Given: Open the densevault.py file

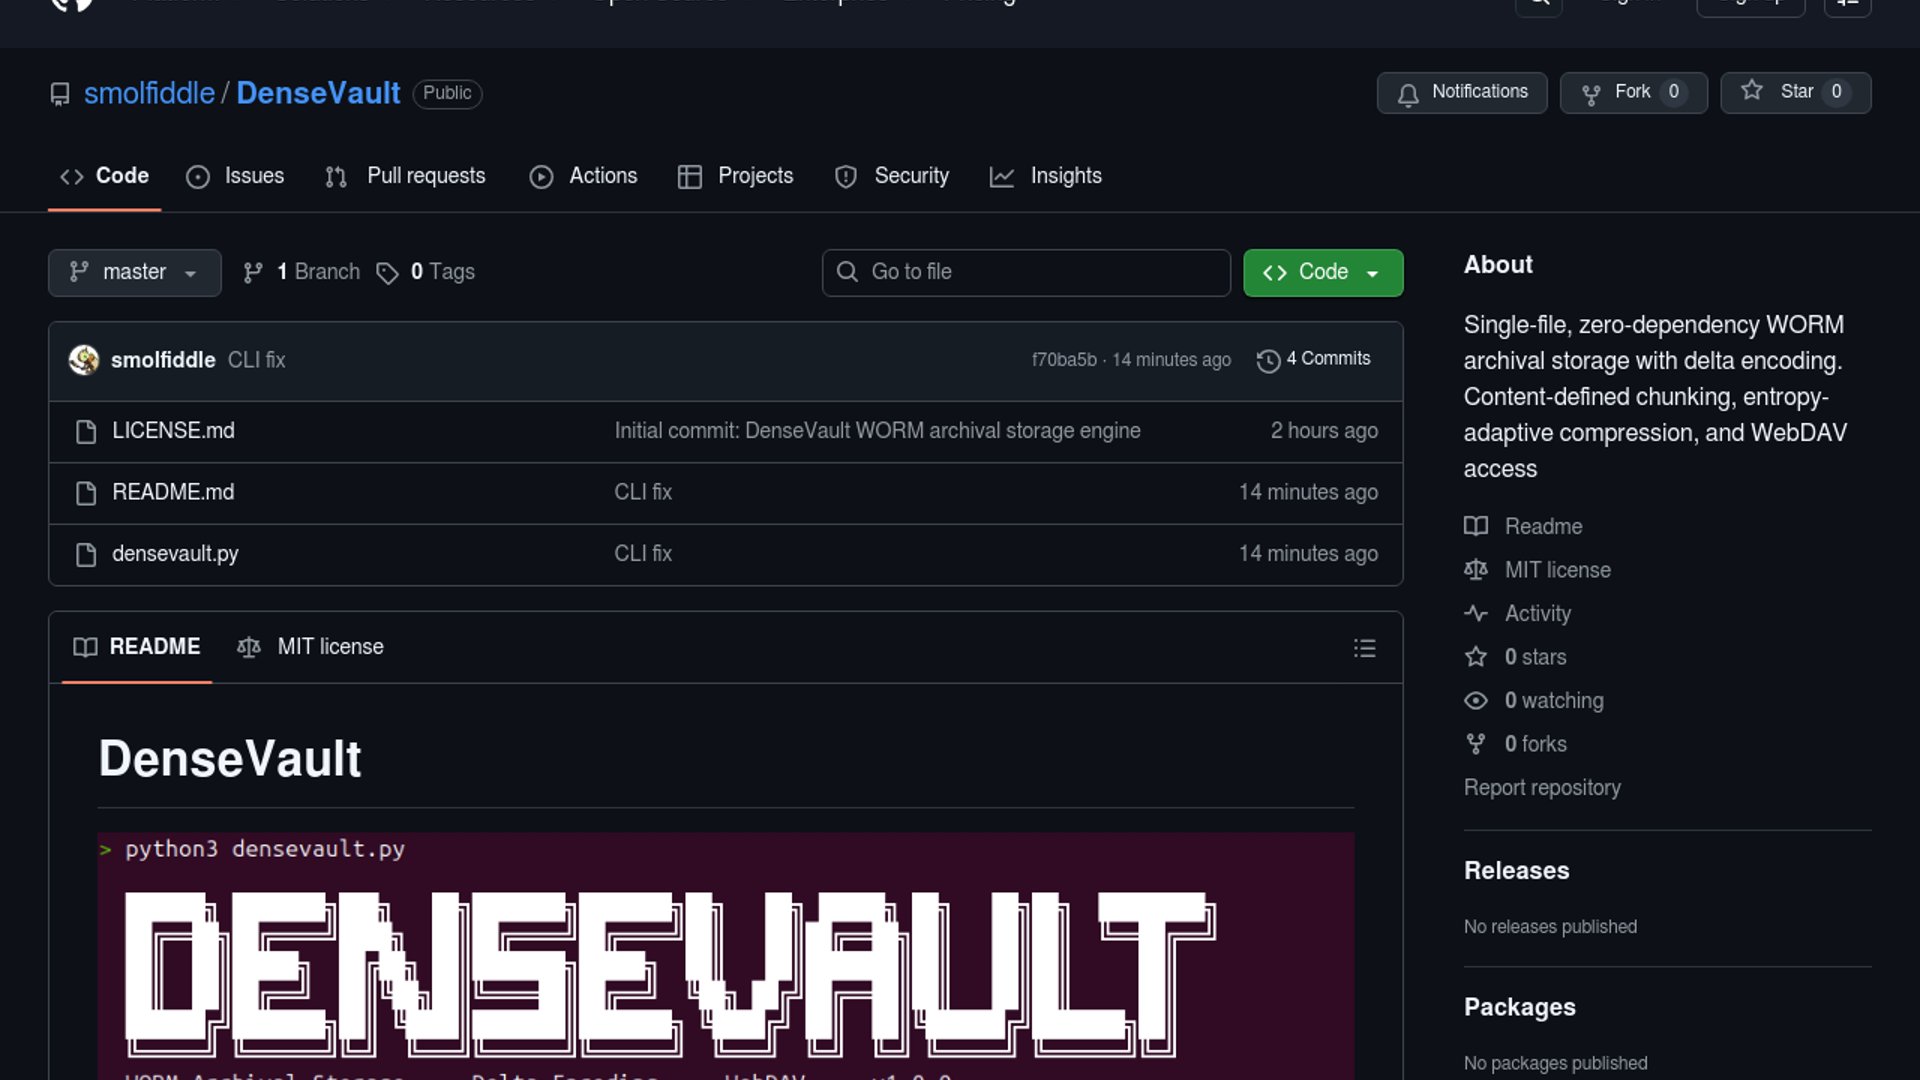Looking at the screenshot, I should (x=175, y=554).
